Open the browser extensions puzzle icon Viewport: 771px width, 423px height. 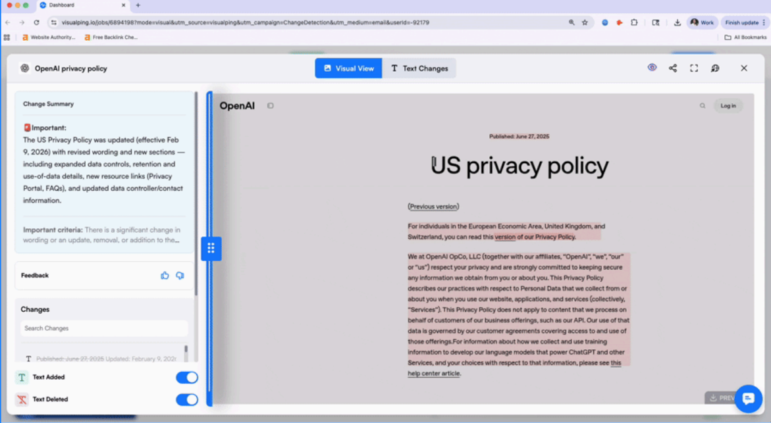634,23
